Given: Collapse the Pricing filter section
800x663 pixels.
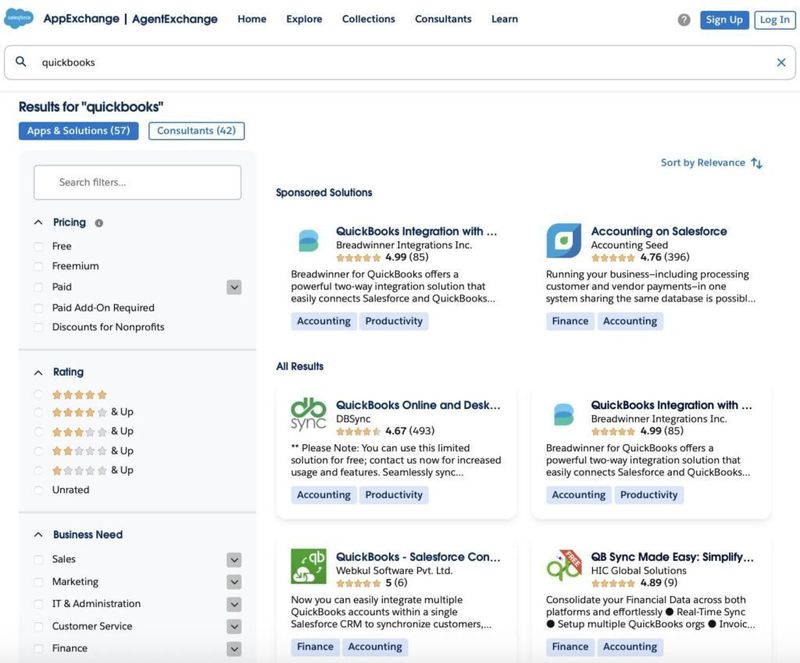Looking at the screenshot, I should tap(38, 223).
